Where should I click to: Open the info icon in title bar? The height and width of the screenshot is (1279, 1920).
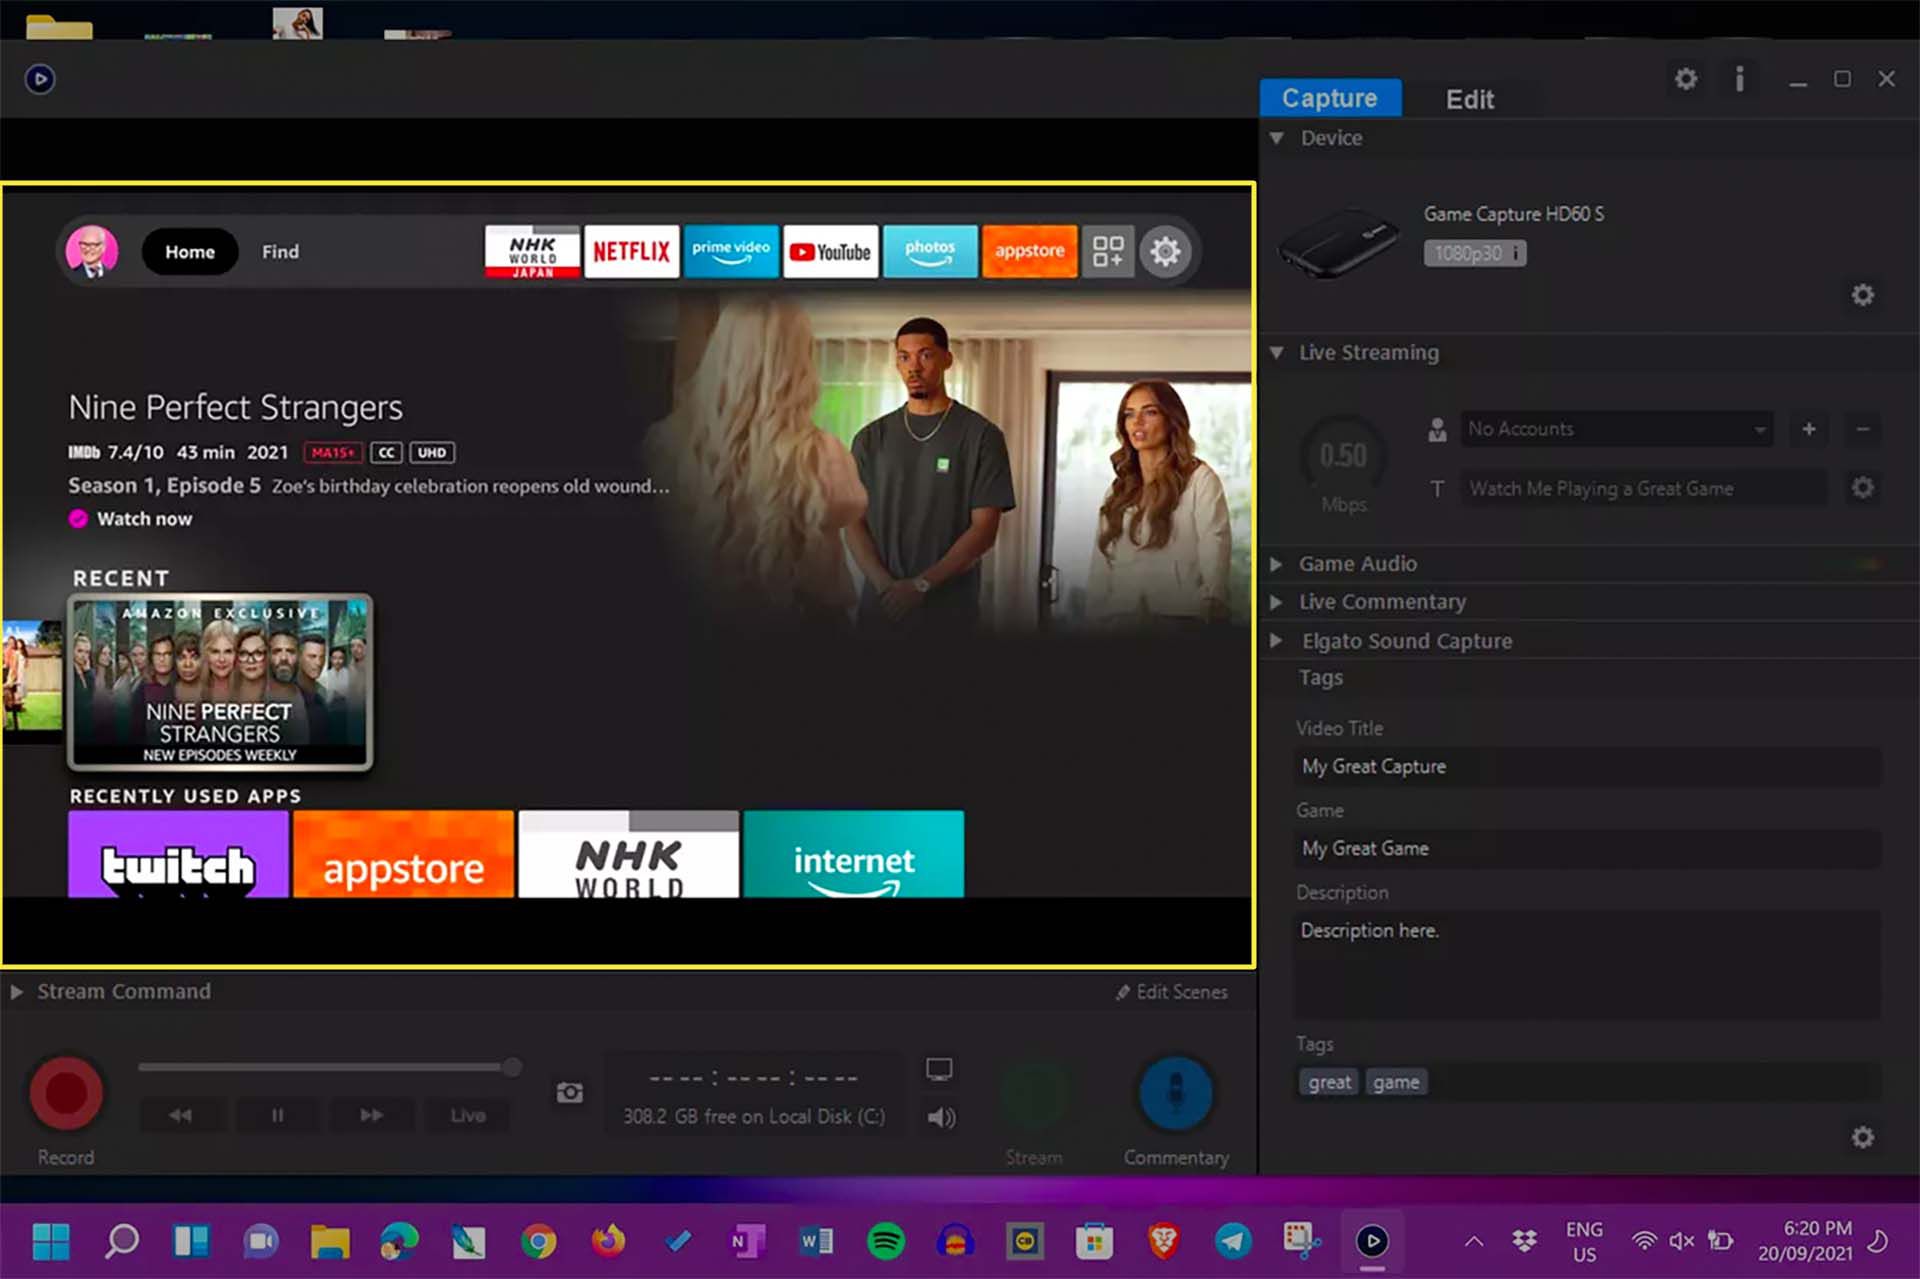(x=1740, y=78)
